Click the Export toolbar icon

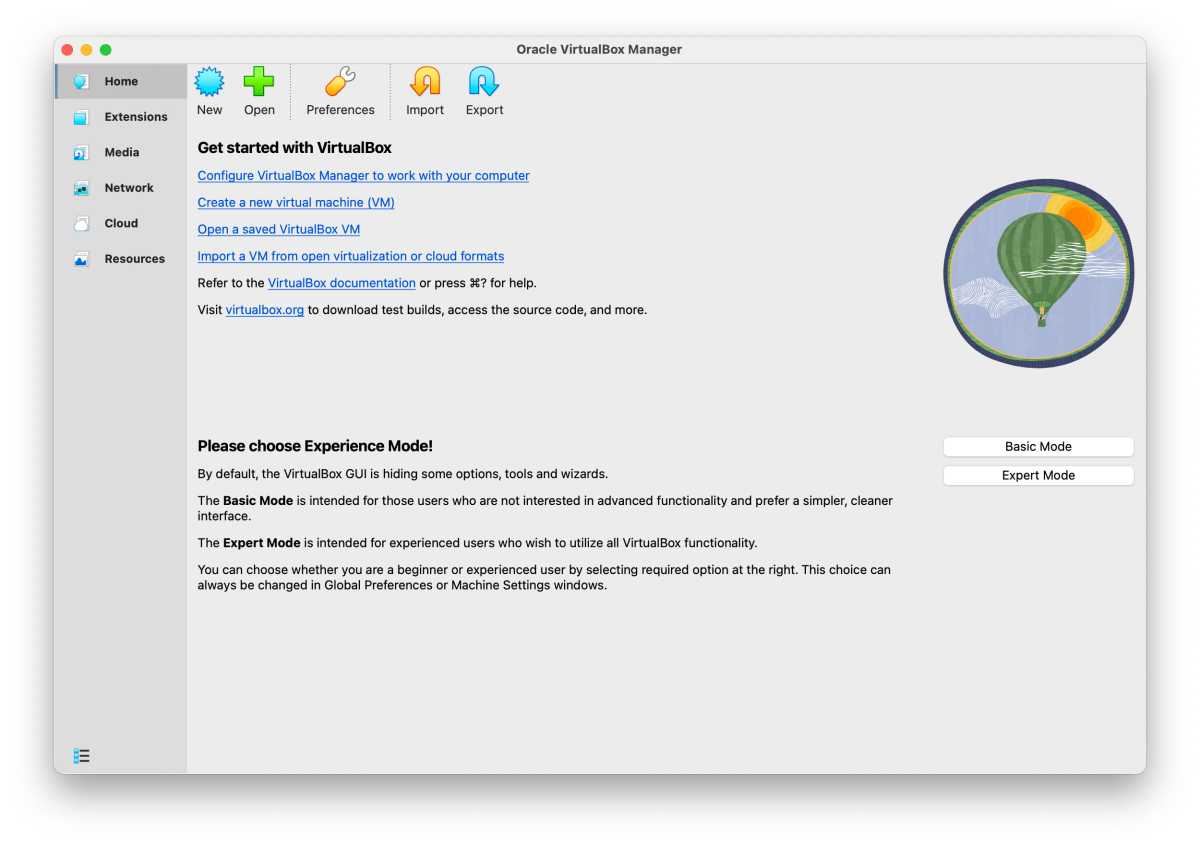coord(483,82)
